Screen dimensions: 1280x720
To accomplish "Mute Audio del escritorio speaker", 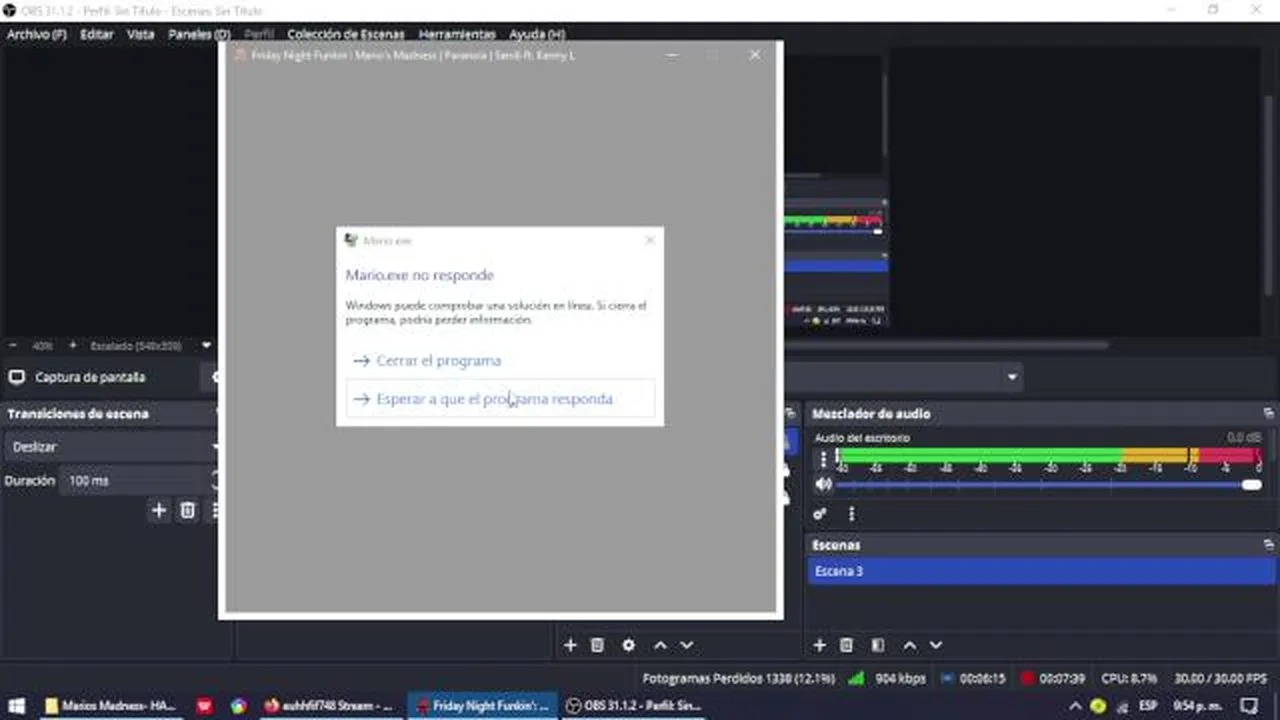I will (x=823, y=484).
